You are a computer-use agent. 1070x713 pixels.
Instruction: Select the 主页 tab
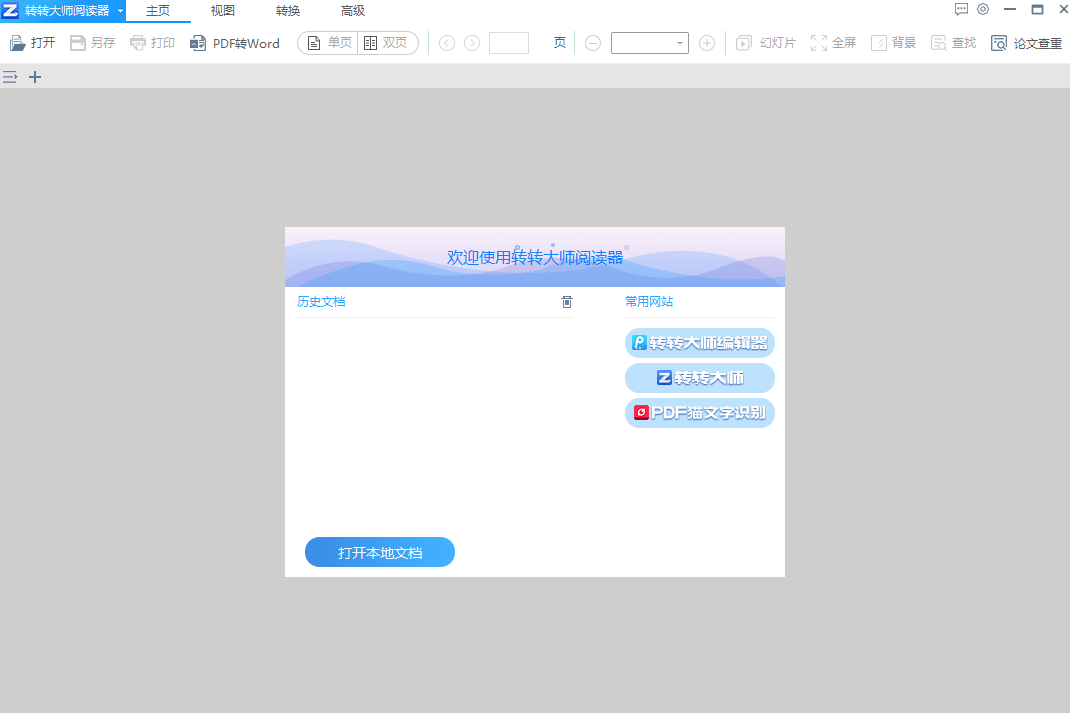158,11
